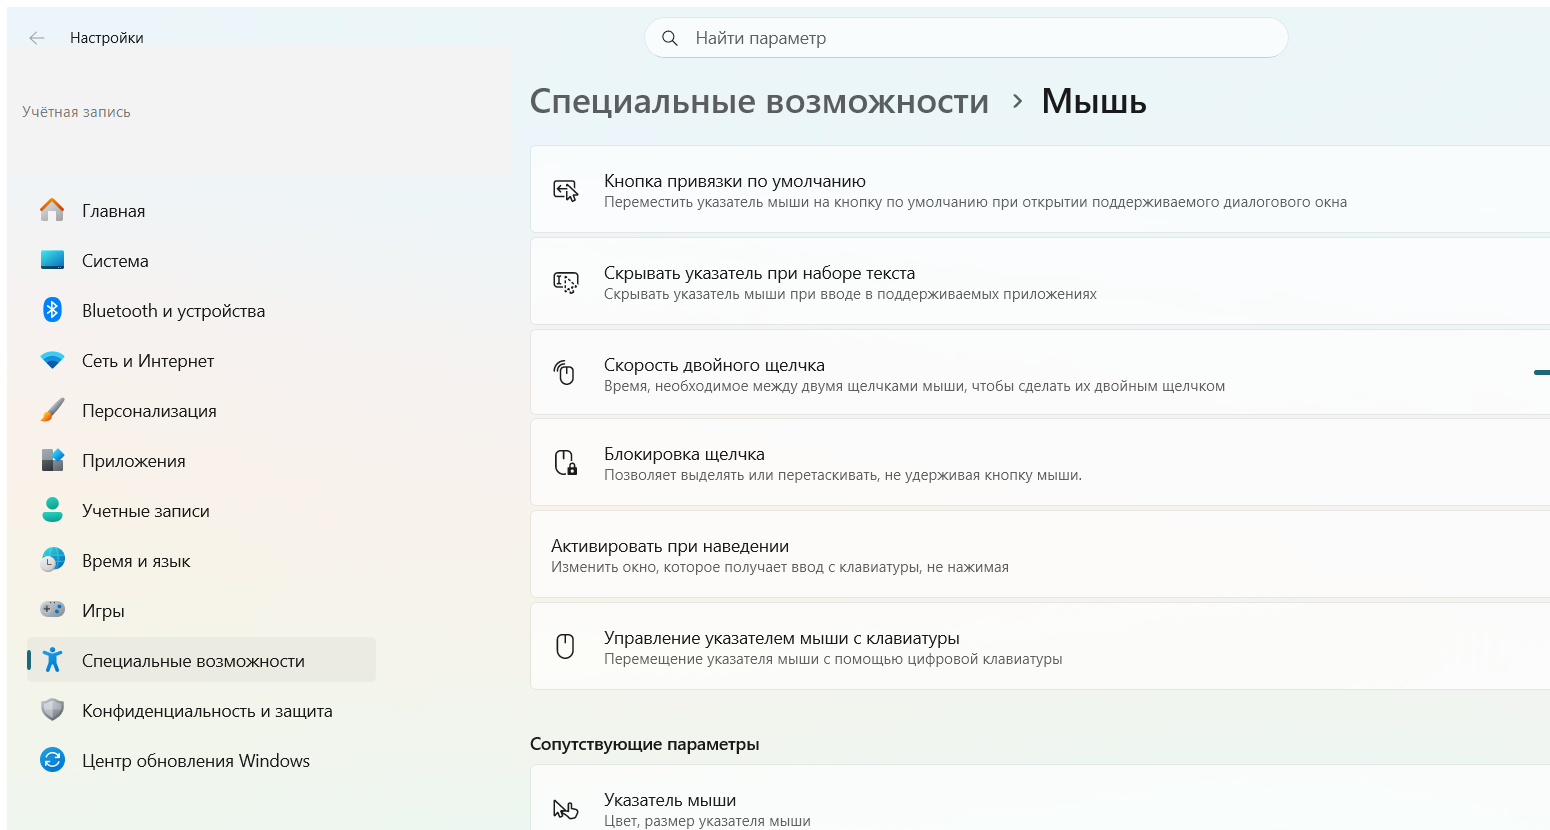Click the Найти параметр search field
This screenshot has height=830, width=1550.
966,38
